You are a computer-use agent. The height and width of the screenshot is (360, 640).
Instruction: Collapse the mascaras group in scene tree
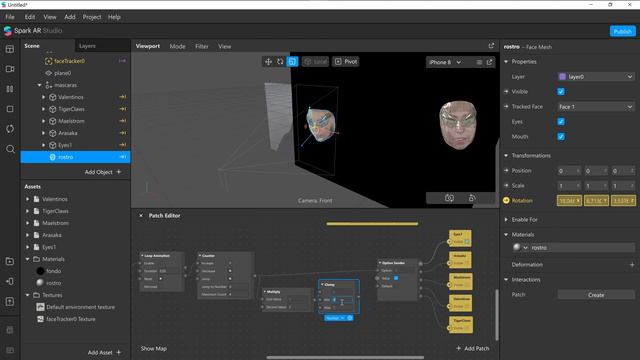pyautogui.click(x=40, y=85)
